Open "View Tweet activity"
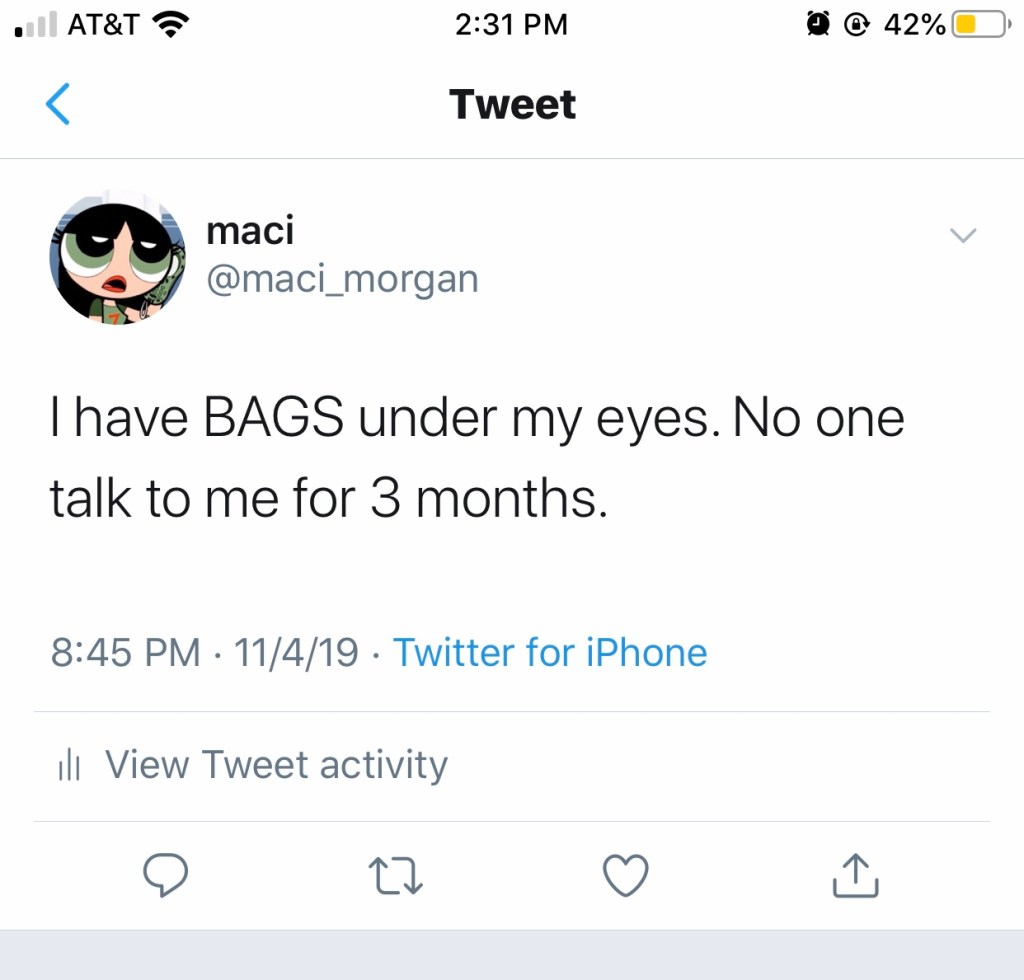This screenshot has height=980, width=1024. [276, 765]
